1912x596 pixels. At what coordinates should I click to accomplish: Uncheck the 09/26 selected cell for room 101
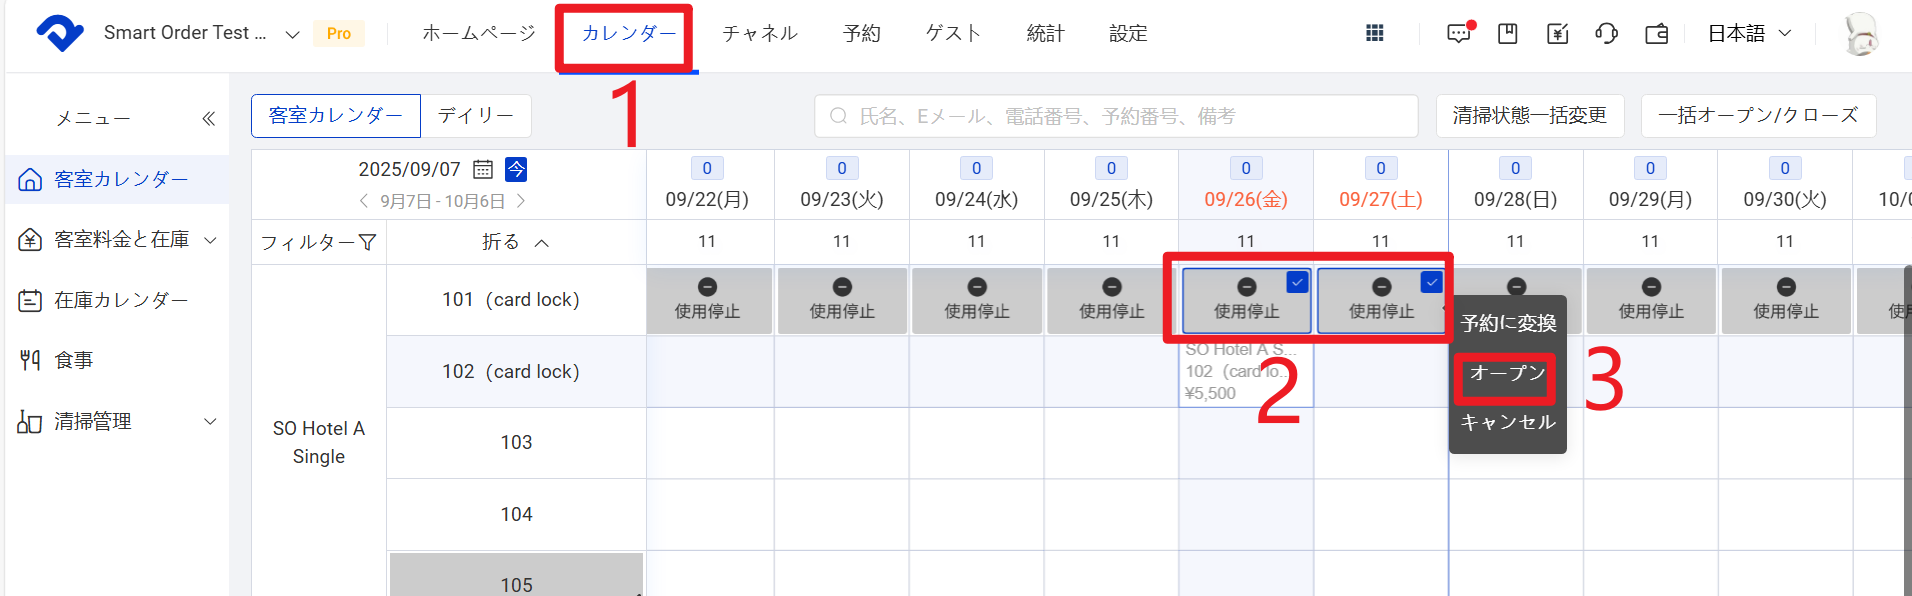[1297, 282]
